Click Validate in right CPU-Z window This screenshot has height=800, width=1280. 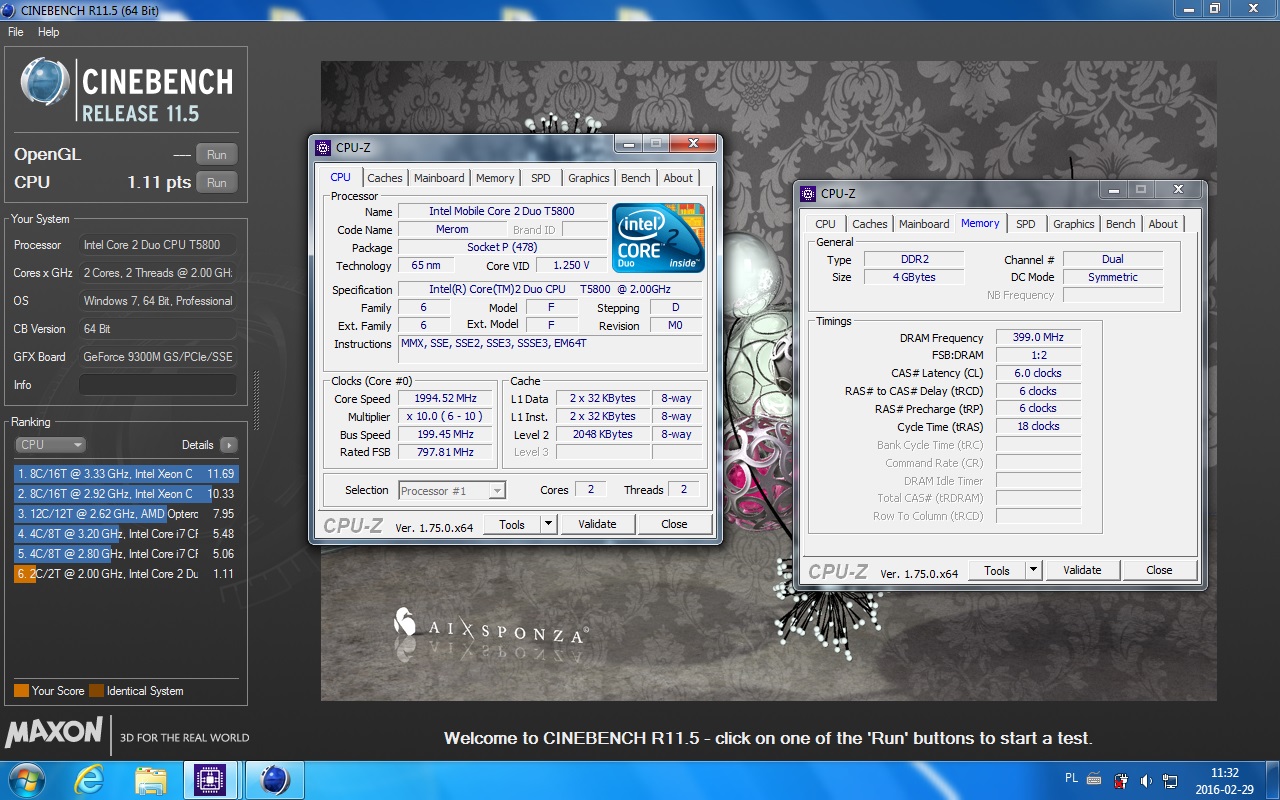pyautogui.click(x=1082, y=570)
